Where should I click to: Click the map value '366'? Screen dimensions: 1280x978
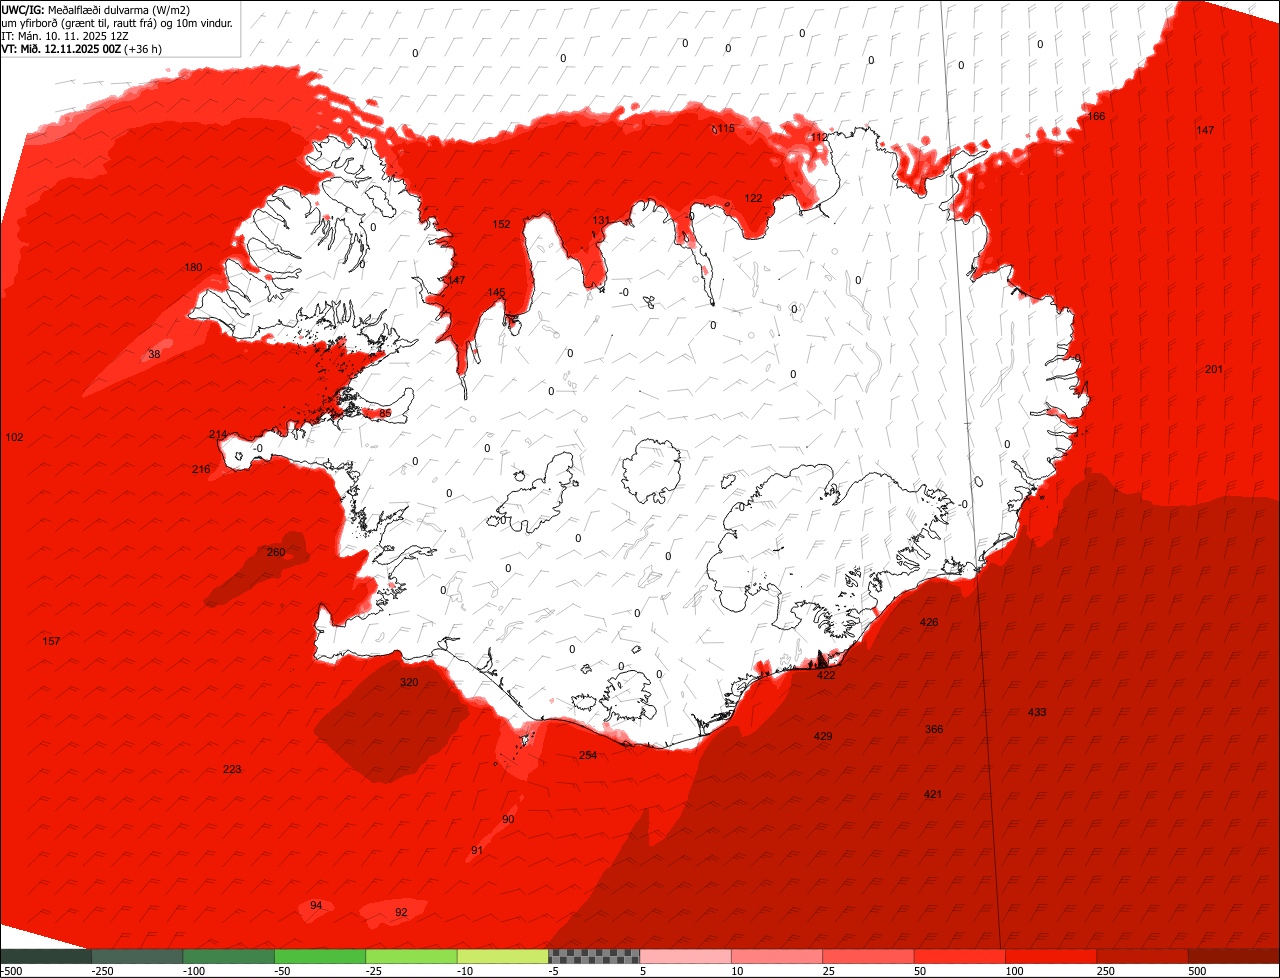point(934,729)
